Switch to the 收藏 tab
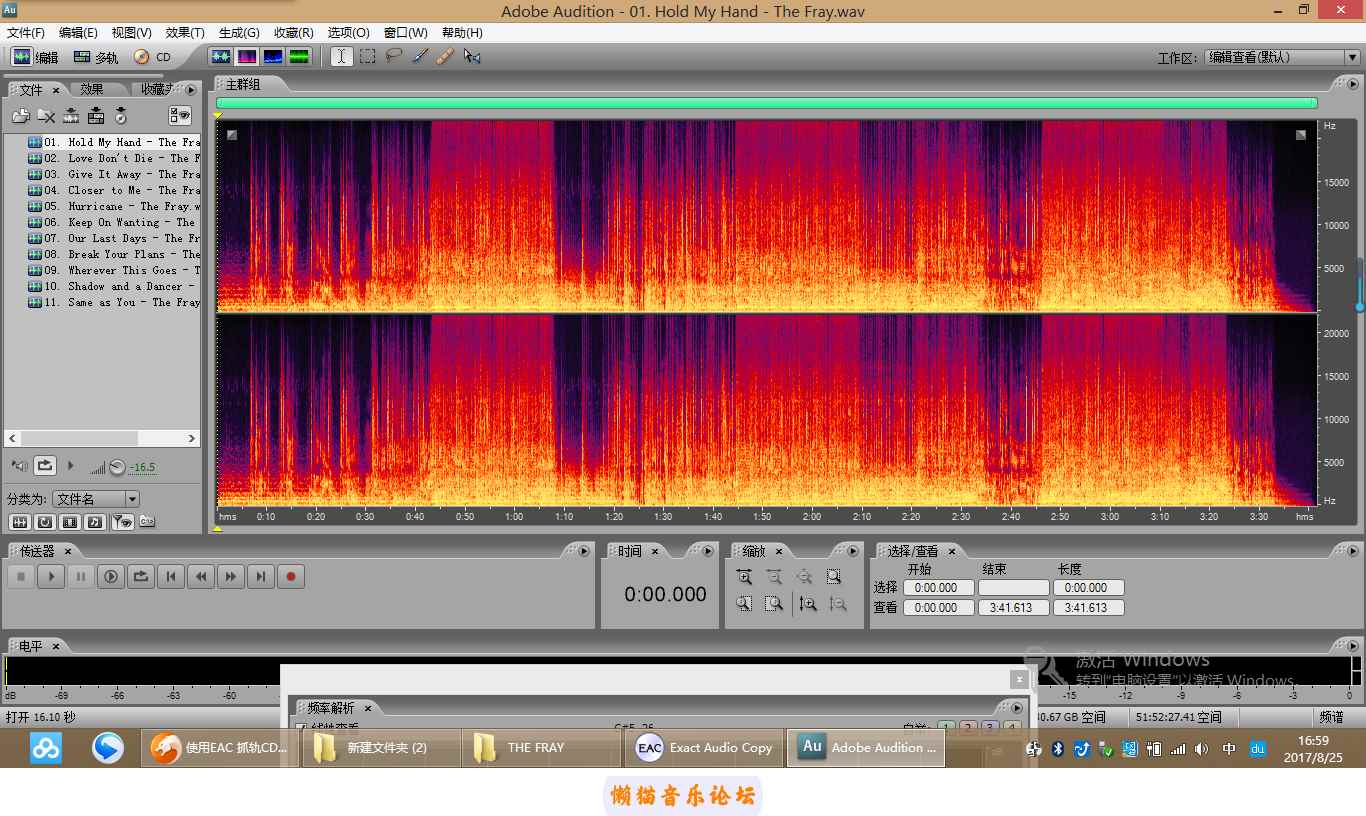1366x816 pixels. pos(155,90)
